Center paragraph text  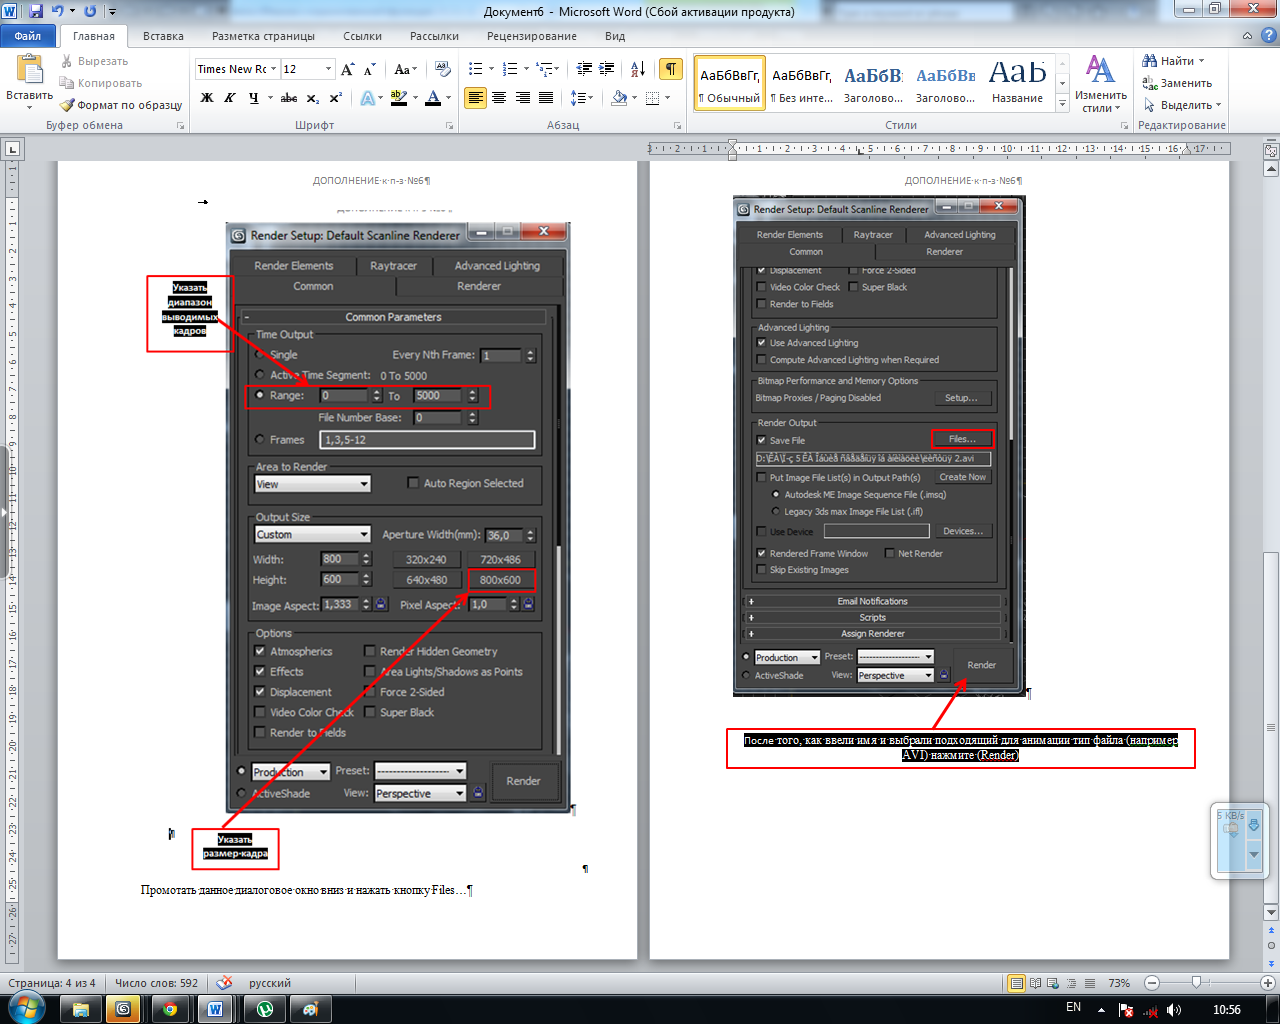499,98
